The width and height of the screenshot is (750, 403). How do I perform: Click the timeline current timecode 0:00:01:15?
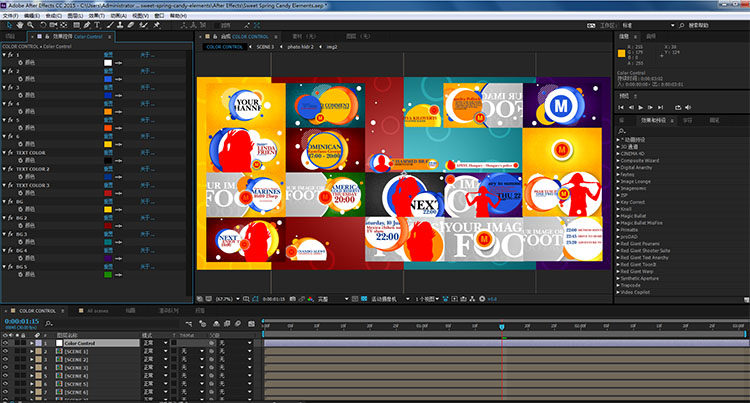21,322
